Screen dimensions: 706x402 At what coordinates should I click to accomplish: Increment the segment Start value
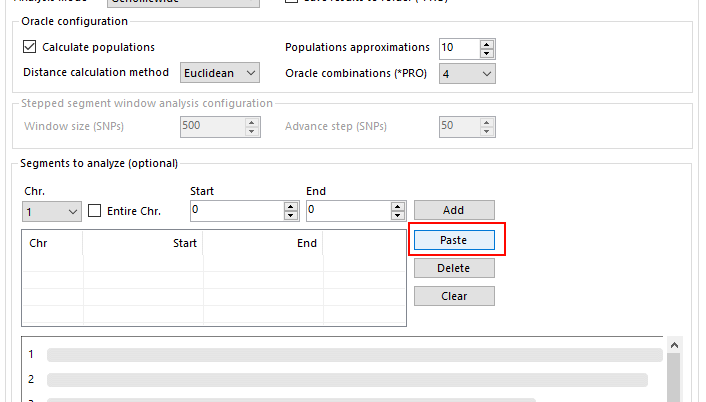292,207
